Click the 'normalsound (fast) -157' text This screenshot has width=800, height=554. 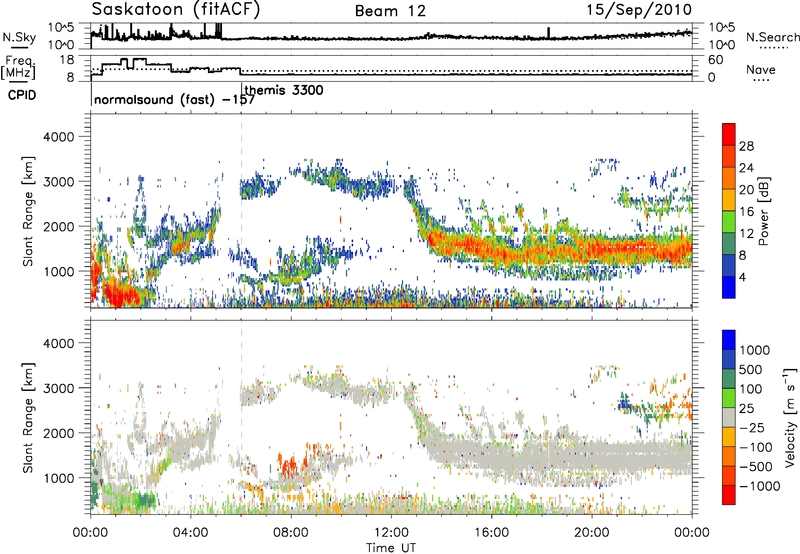[174, 99]
